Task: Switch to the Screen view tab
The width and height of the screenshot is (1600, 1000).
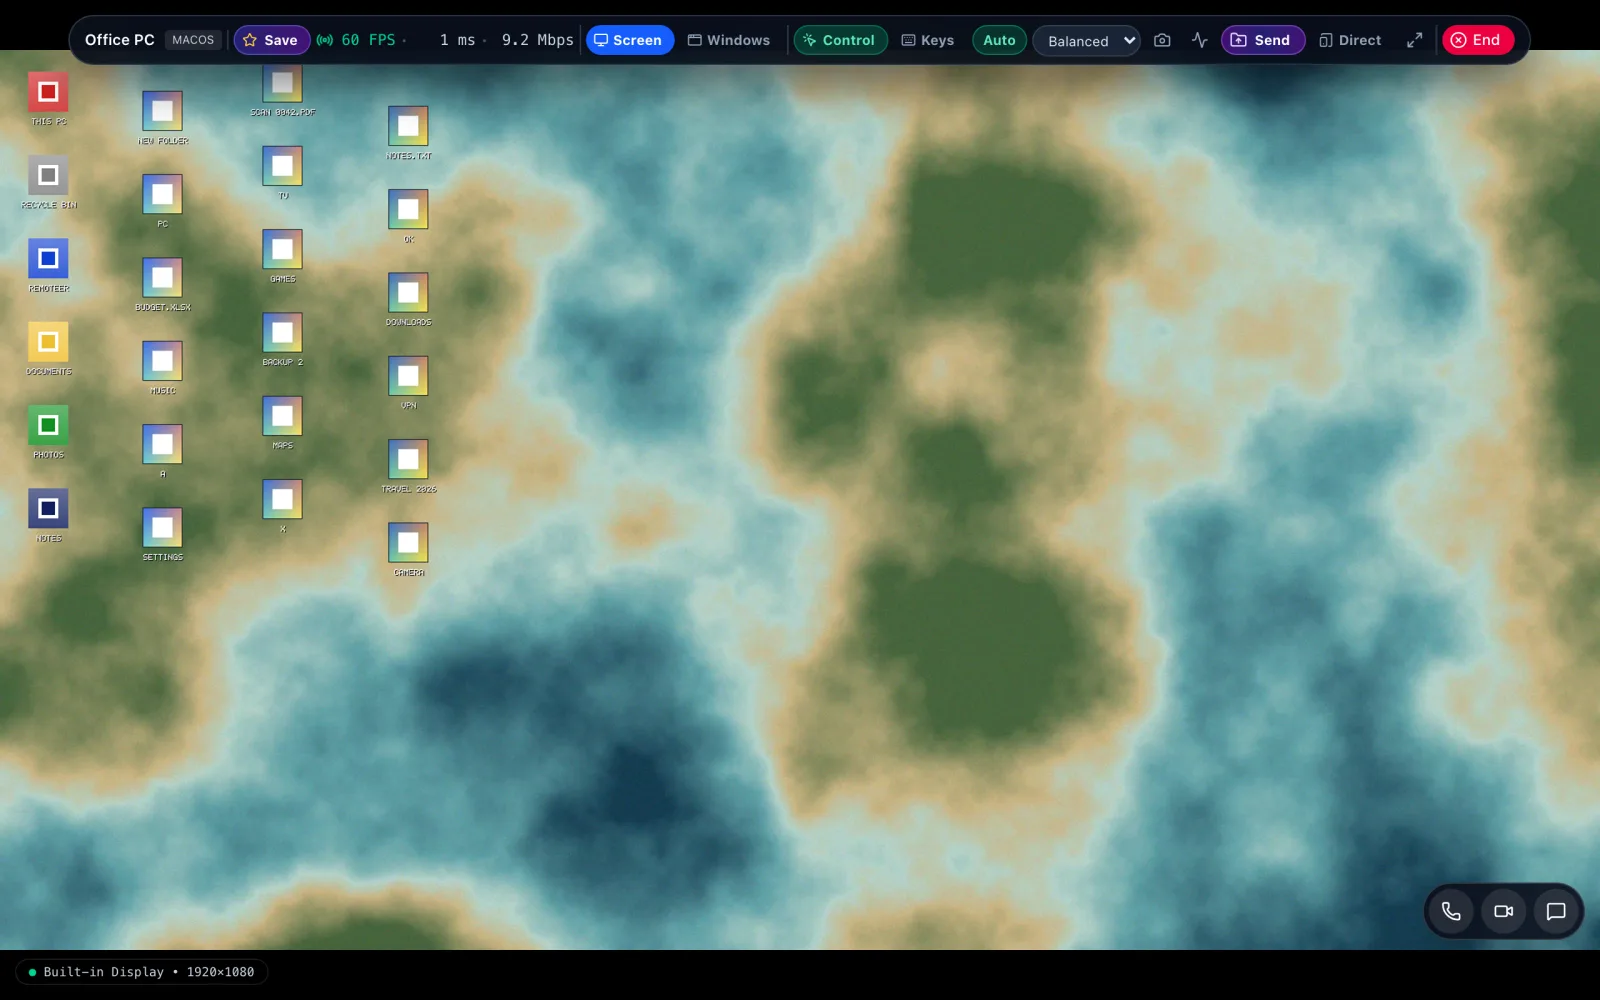Action: (x=629, y=40)
